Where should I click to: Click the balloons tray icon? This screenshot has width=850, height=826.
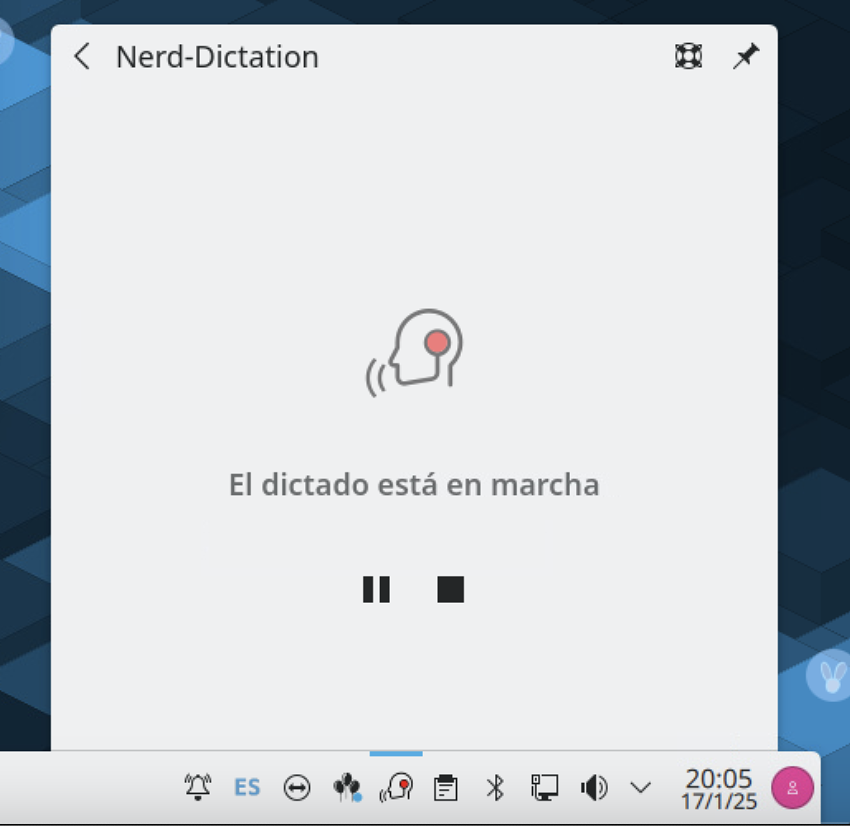(346, 788)
